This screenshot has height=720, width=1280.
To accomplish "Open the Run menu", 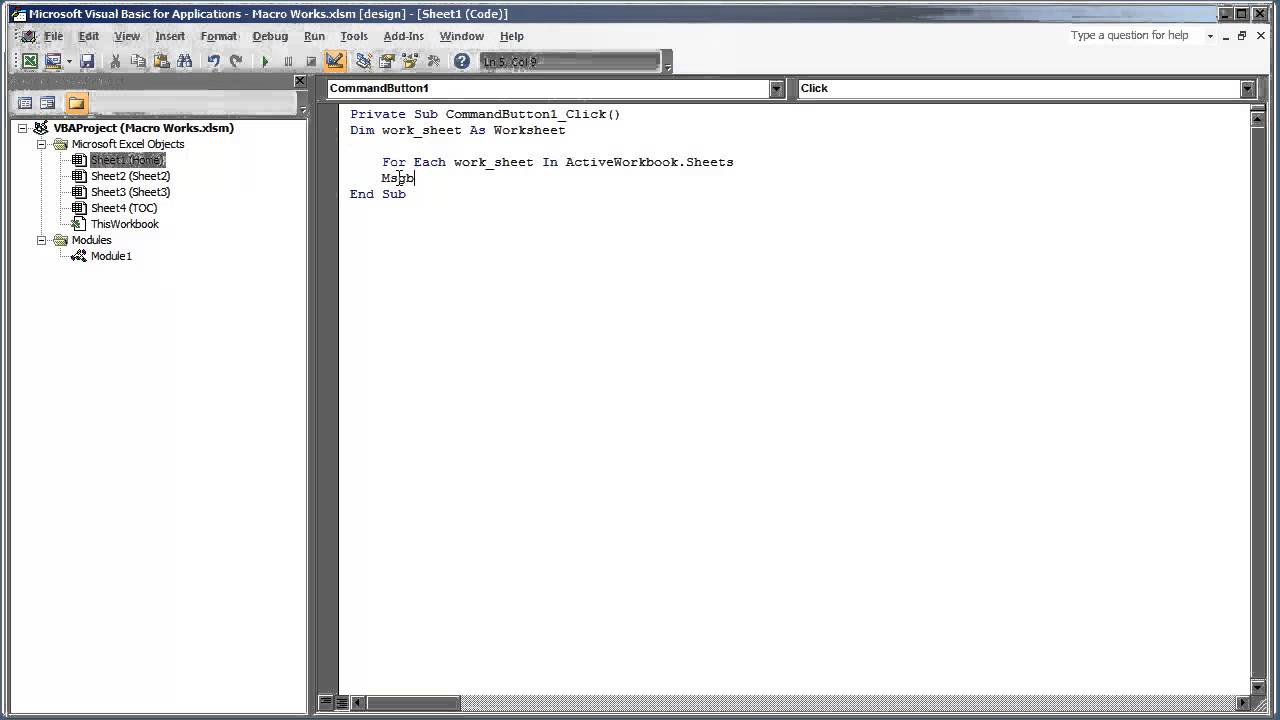I will (314, 36).
